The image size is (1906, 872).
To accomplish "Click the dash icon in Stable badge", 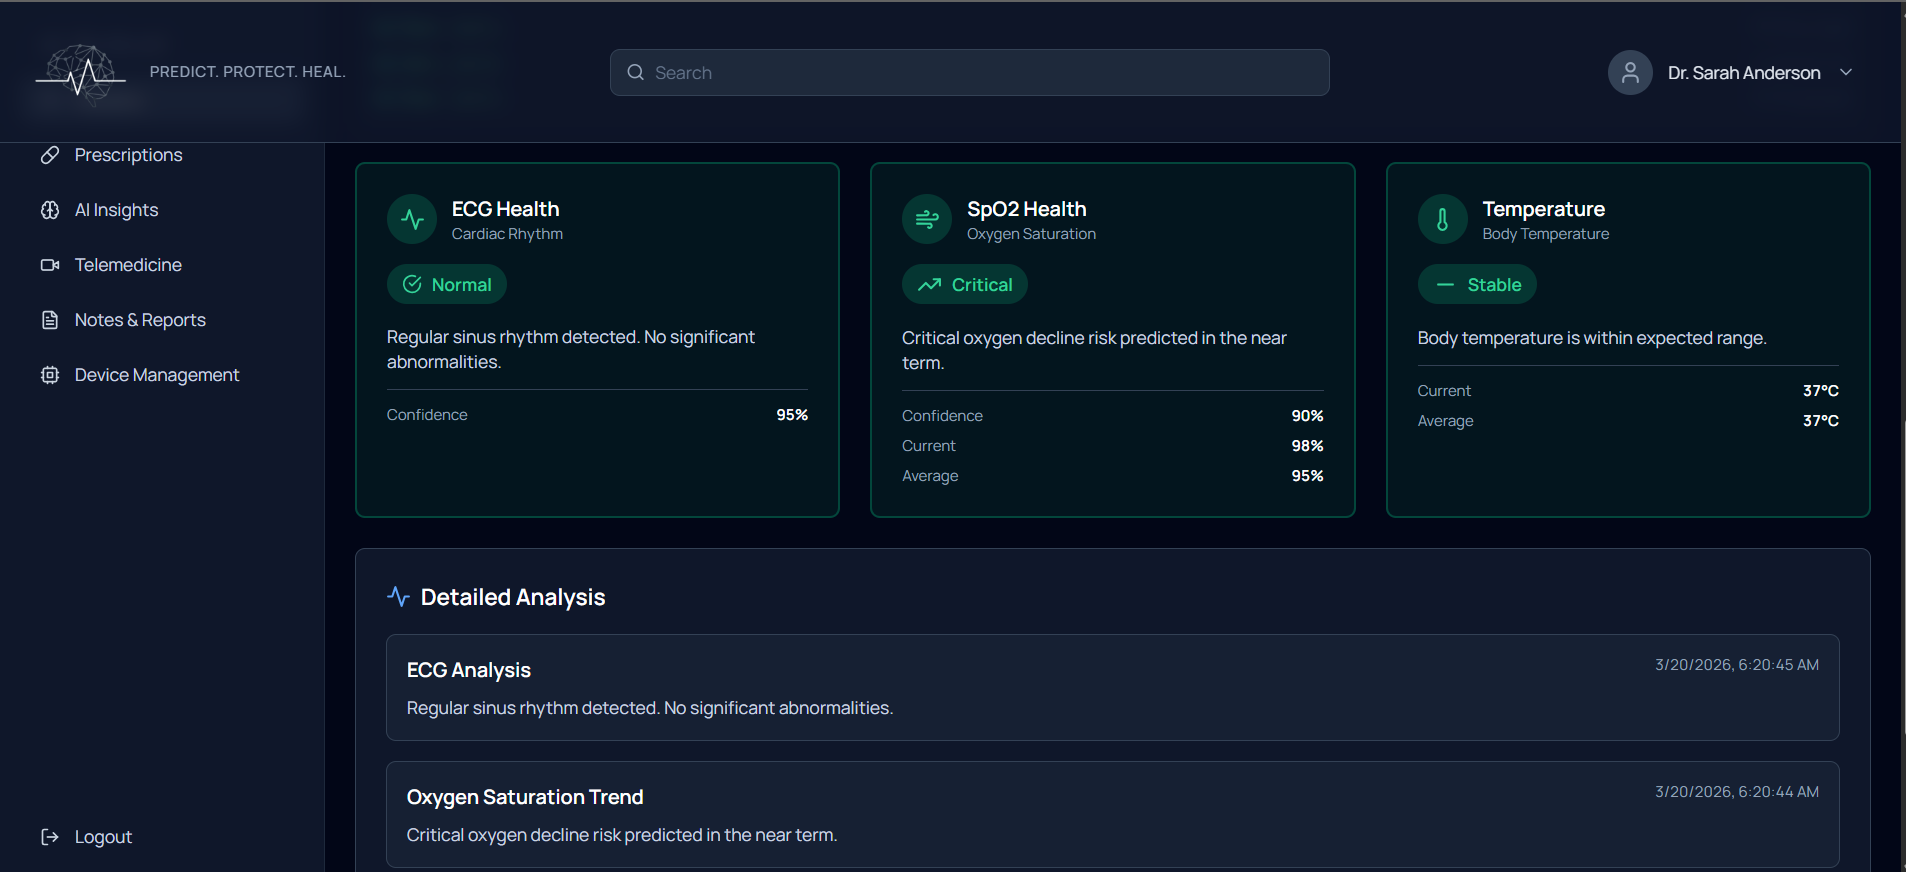I will (1445, 284).
